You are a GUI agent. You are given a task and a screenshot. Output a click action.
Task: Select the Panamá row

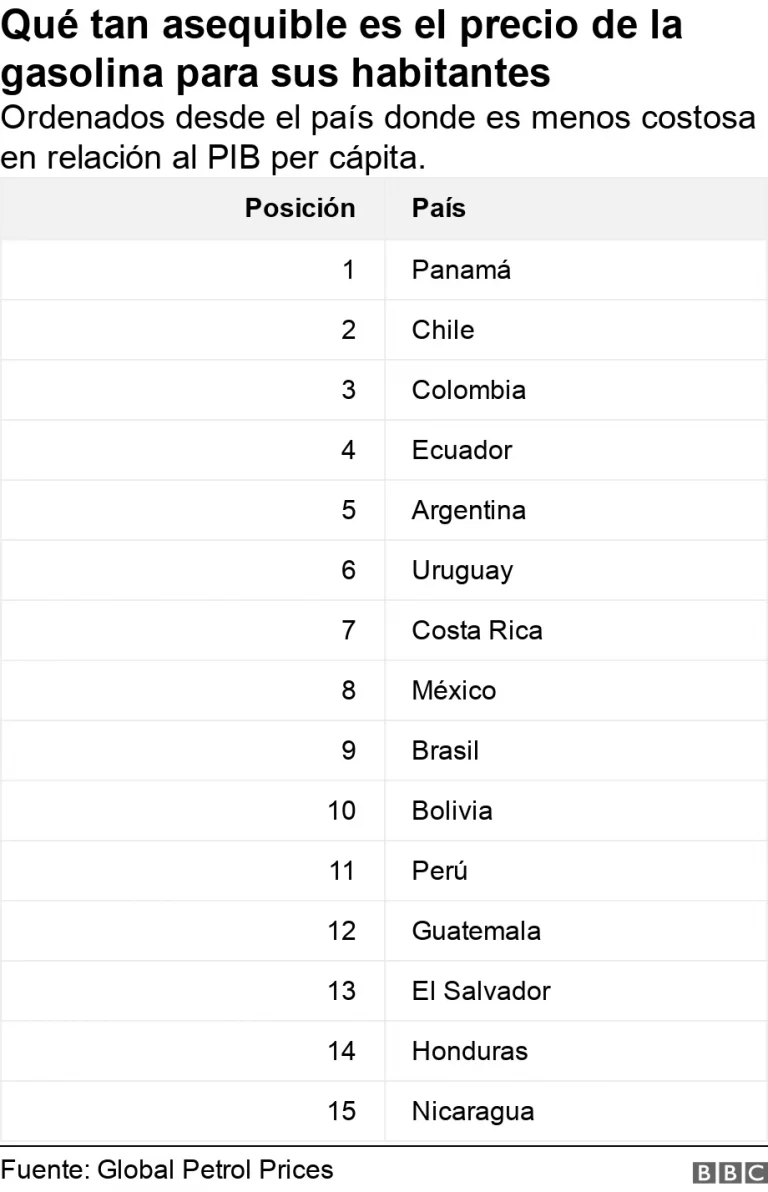pos(384,270)
